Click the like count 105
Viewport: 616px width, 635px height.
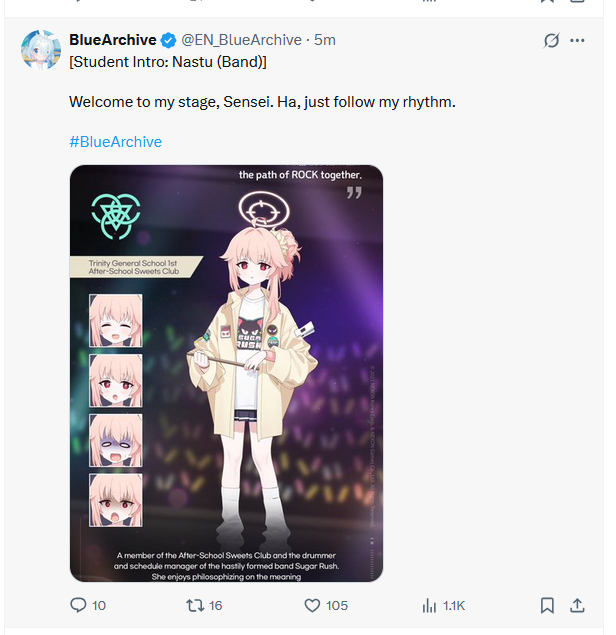point(337,605)
